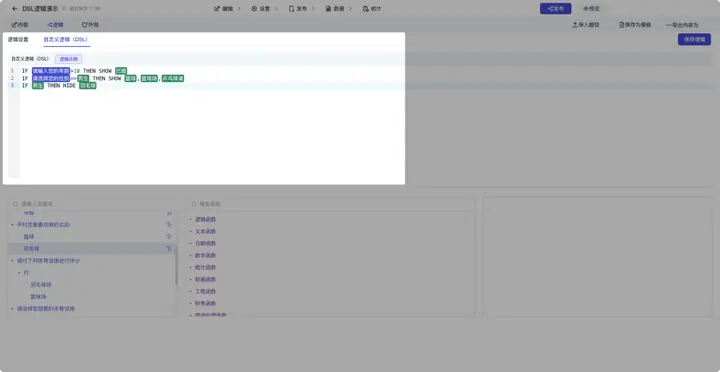Focus the function search field
Image resolution: width=720 pixels, height=372 pixels.
coord(330,203)
